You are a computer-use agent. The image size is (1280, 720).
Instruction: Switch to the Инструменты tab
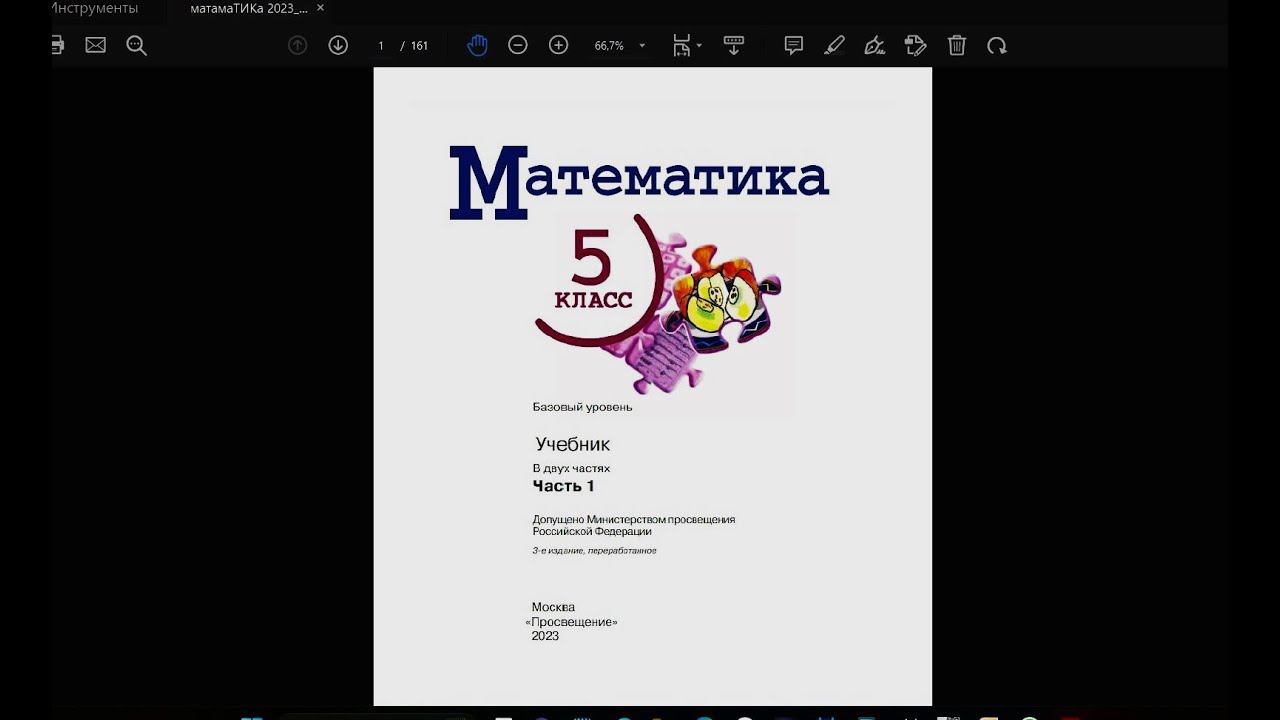94,9
